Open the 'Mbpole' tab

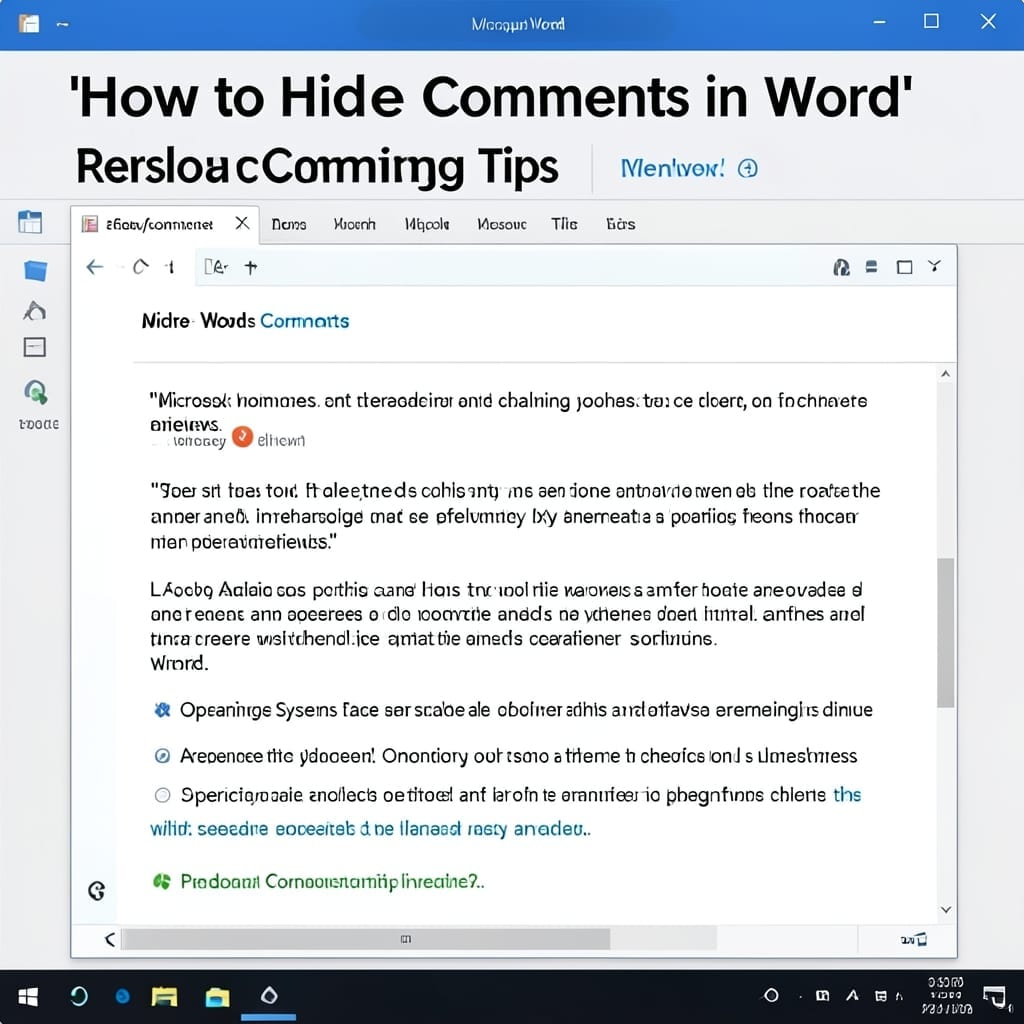pyautogui.click(x=427, y=224)
